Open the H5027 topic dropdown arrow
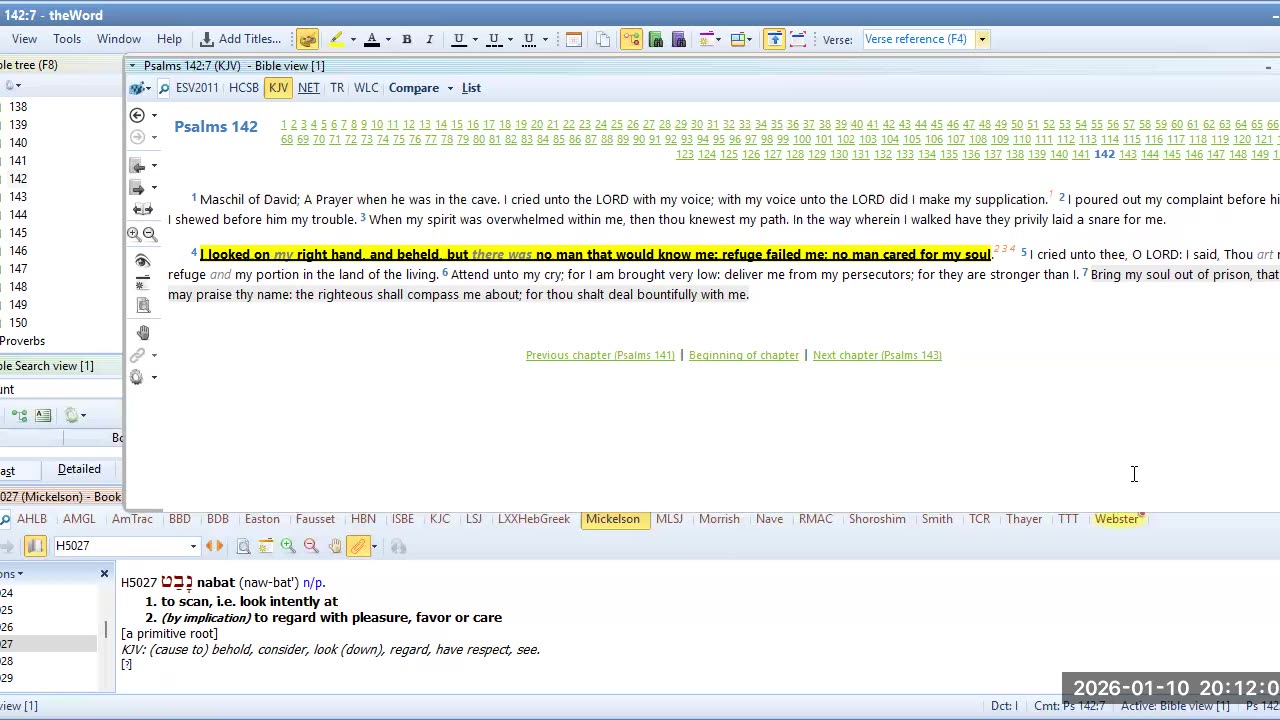Image resolution: width=1280 pixels, height=720 pixels. click(193, 546)
